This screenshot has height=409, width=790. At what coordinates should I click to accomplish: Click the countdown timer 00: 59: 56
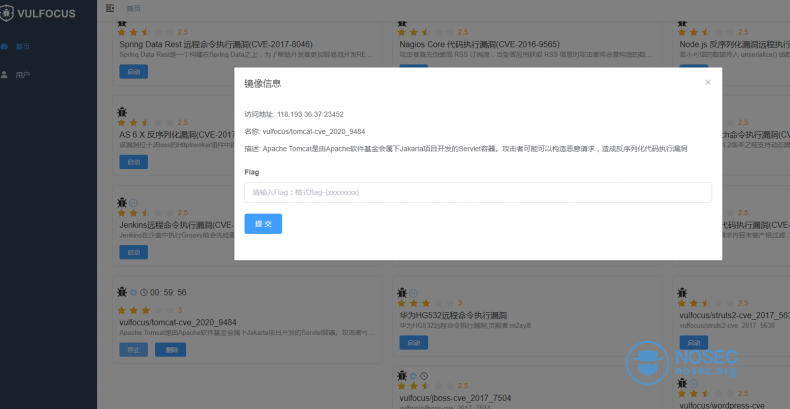point(168,292)
